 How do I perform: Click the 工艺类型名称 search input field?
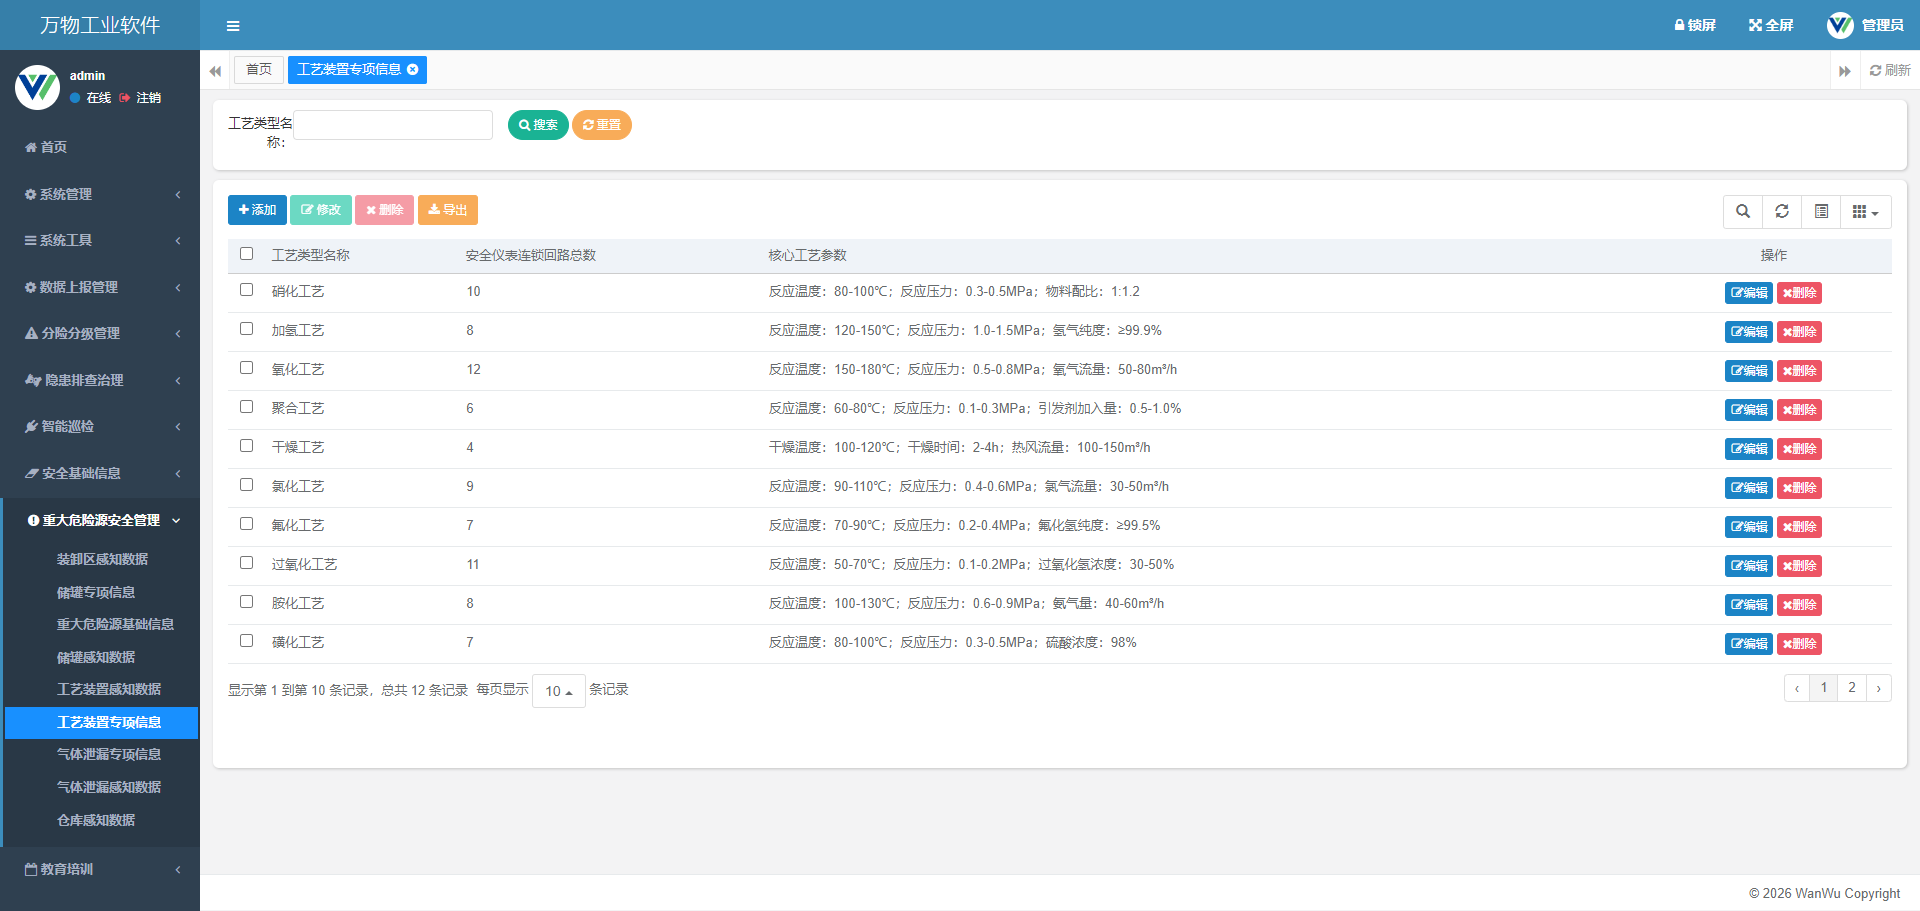pyautogui.click(x=393, y=125)
